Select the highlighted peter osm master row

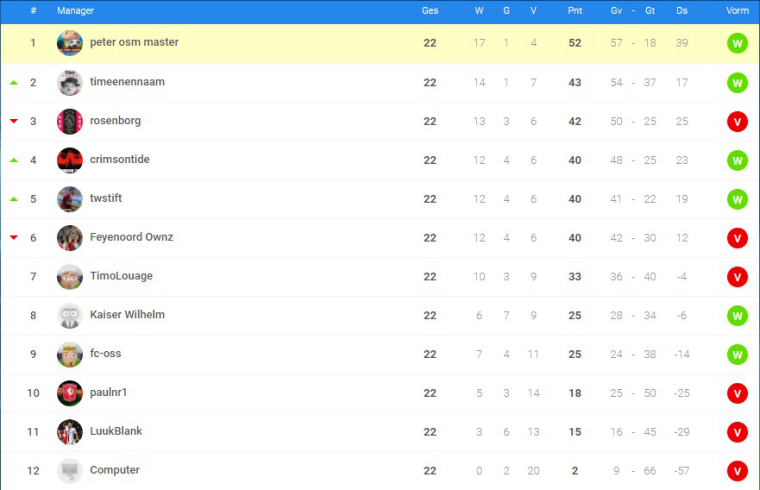pyautogui.click(x=380, y=43)
